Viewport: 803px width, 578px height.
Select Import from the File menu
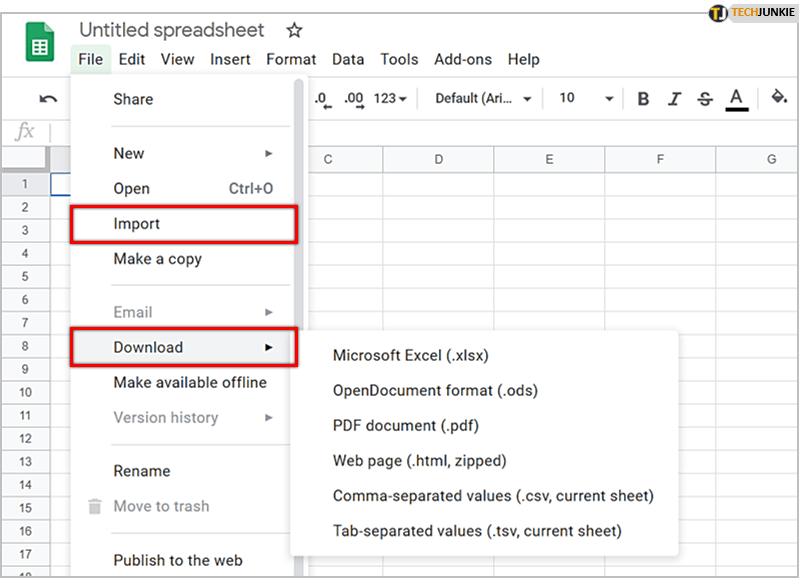click(137, 224)
